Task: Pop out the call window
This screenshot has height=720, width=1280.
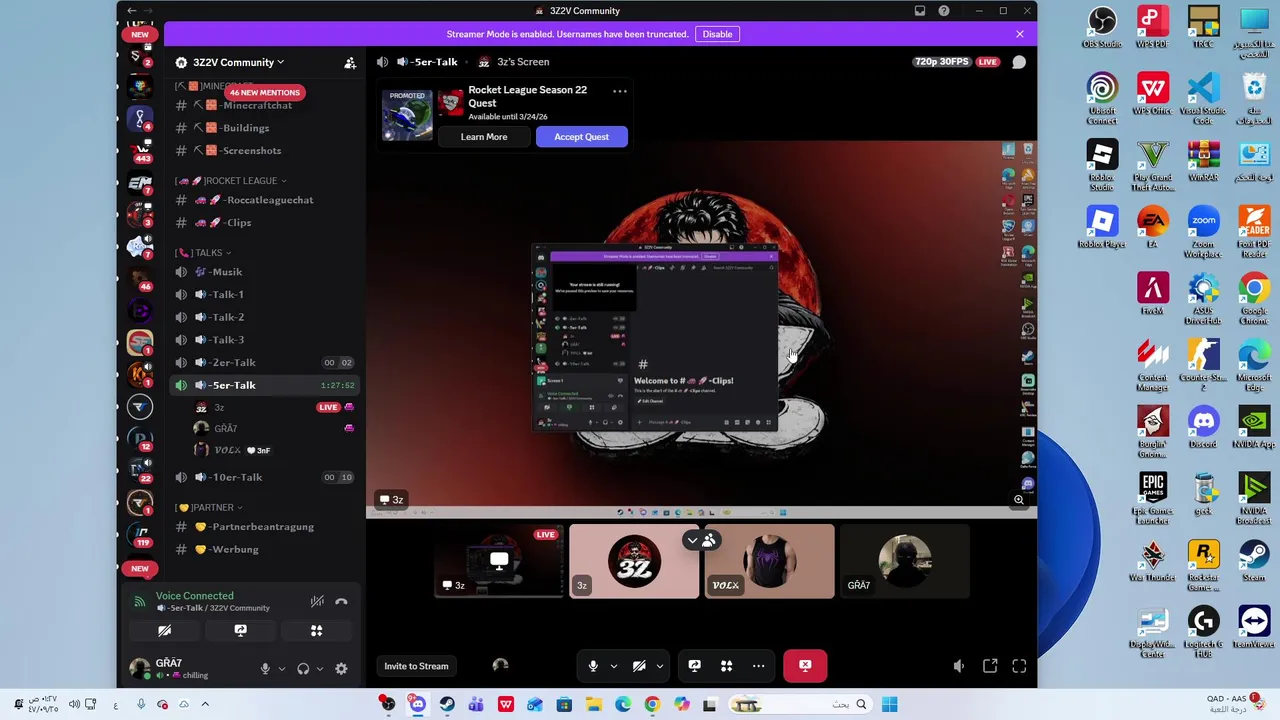Action: 990,666
